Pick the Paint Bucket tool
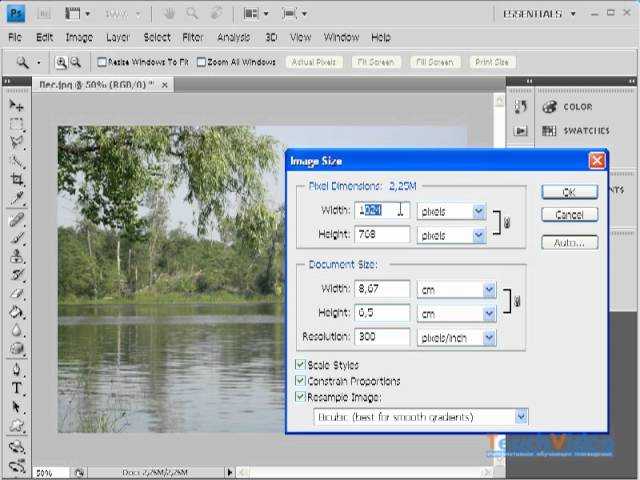Screen dimensions: 640x480 17,312
